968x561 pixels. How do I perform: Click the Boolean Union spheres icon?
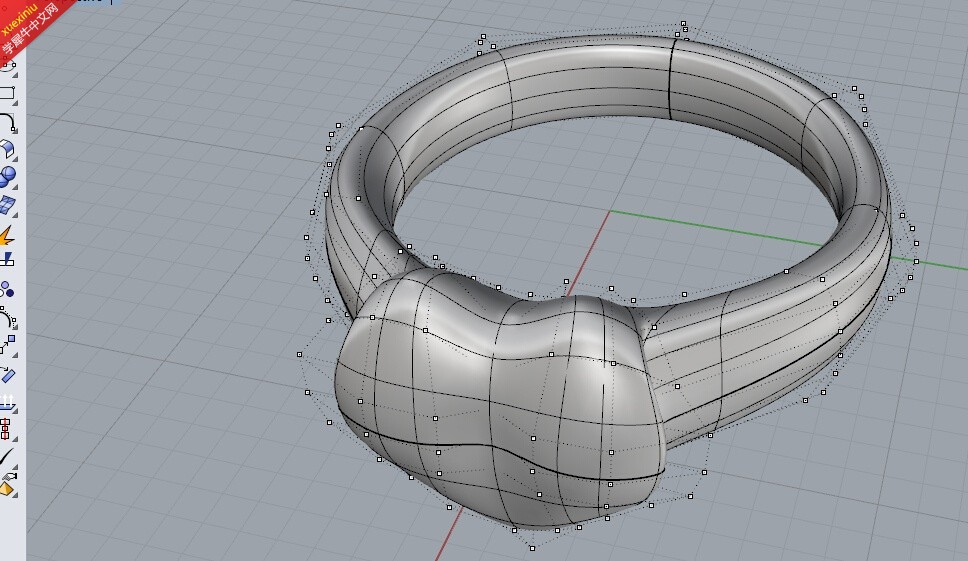(x=7, y=177)
